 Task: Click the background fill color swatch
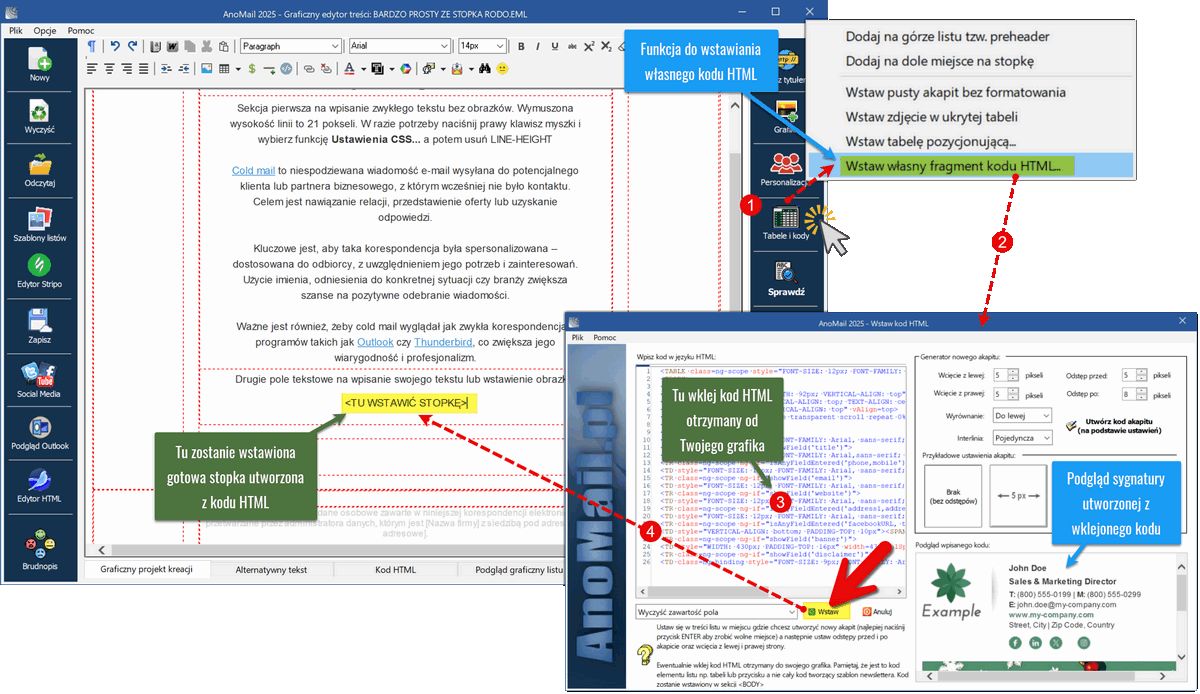377,68
